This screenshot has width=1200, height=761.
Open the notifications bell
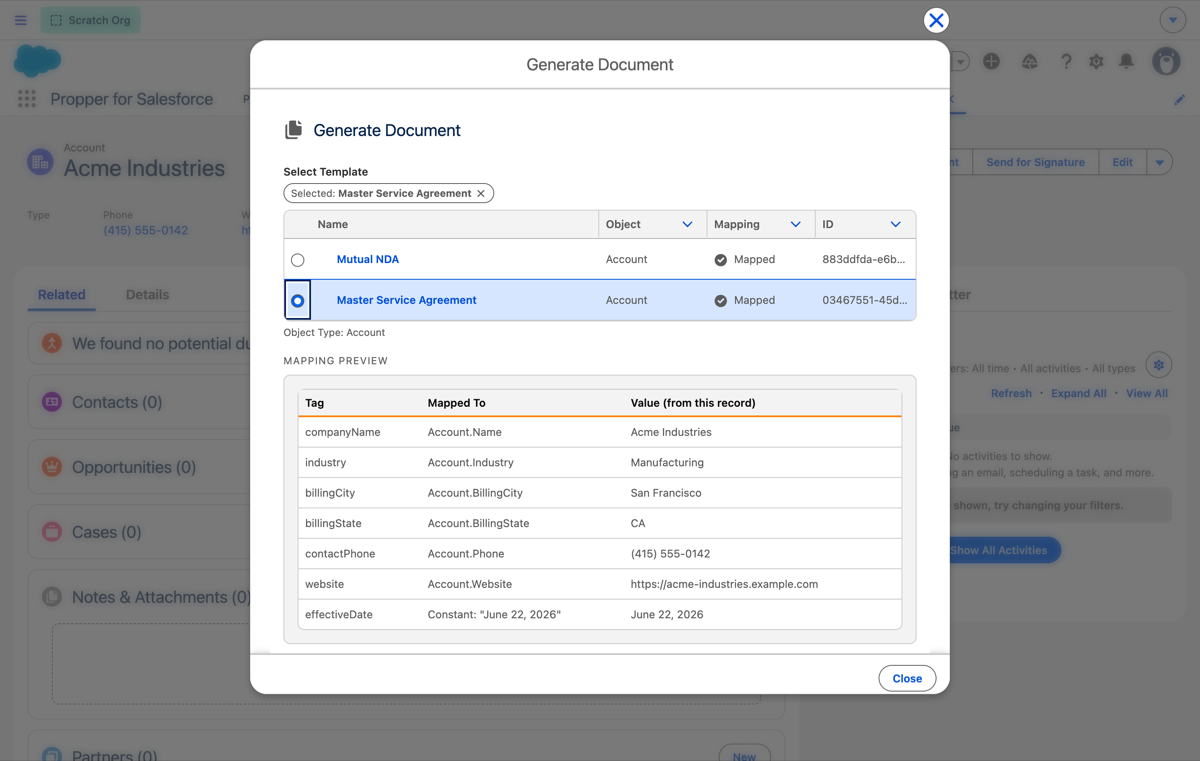pos(1126,61)
